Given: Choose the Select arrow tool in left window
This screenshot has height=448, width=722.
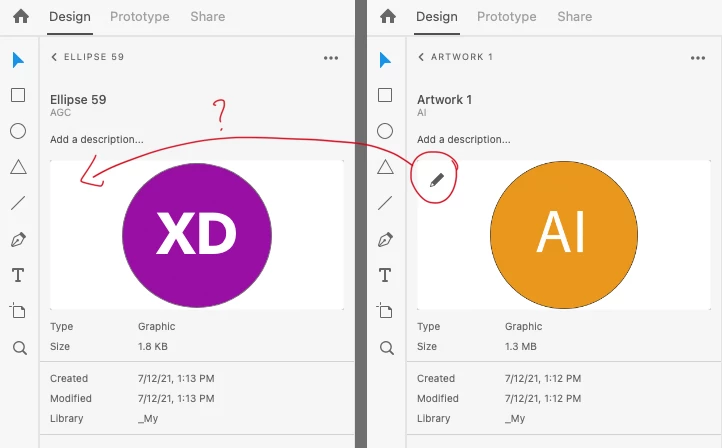Looking at the screenshot, I should [x=18, y=60].
